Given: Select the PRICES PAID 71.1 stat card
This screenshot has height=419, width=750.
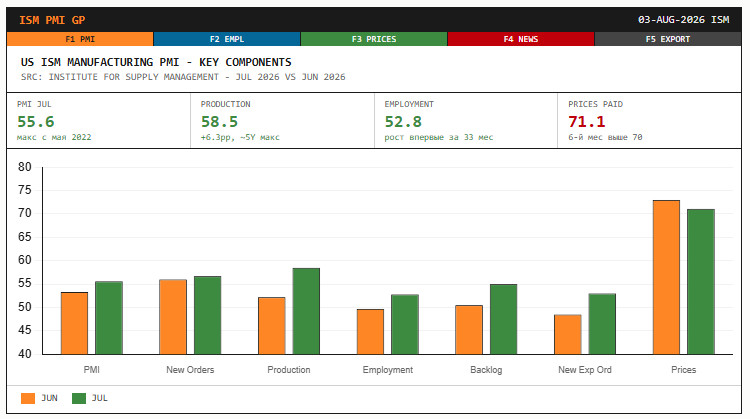Looking at the screenshot, I should click(650, 121).
